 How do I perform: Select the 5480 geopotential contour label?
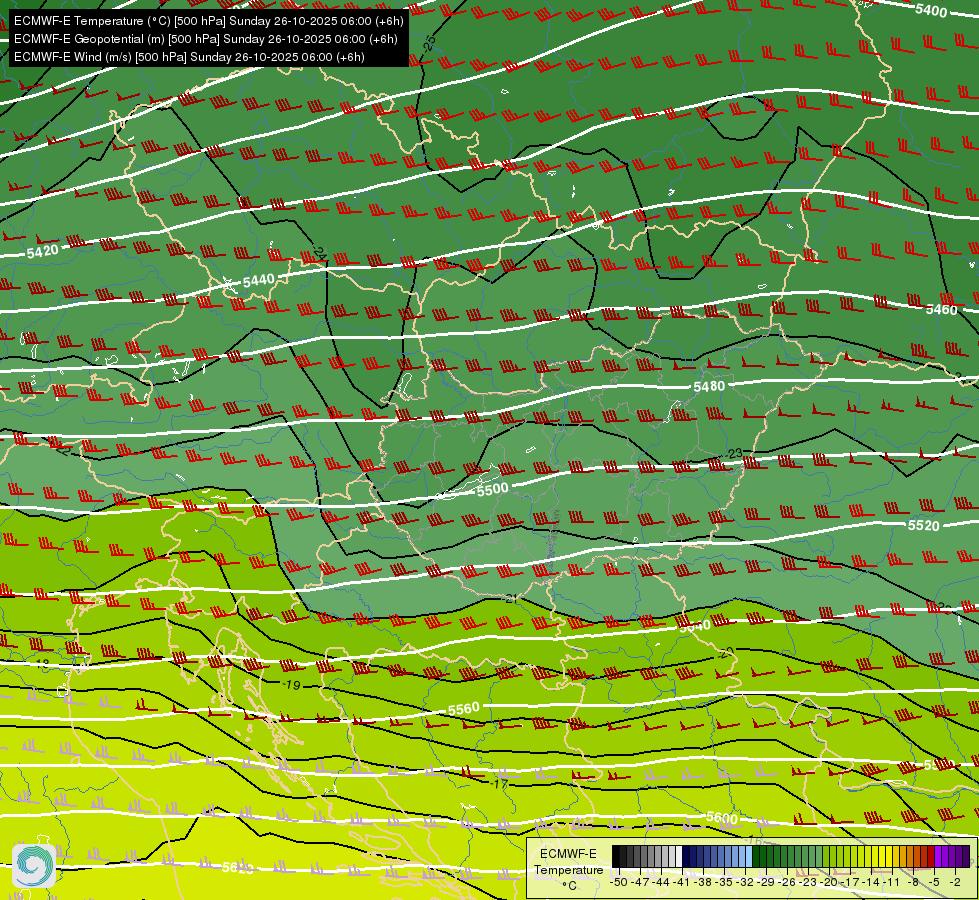709,387
